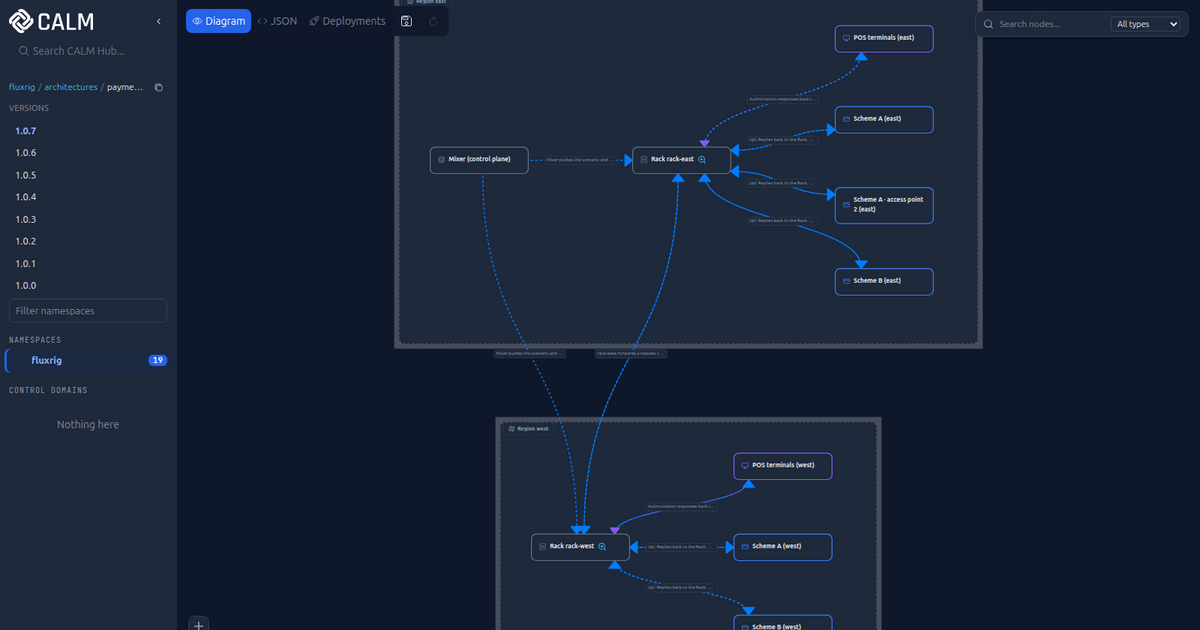Click Scheme A access point 2 card icon

tap(846, 205)
